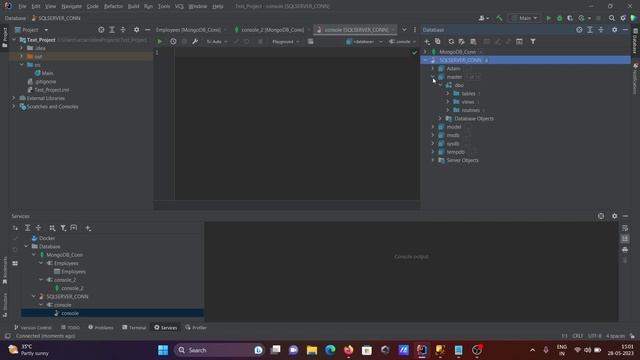This screenshot has width=640, height=360.
Task: Open filter icon in Services toolbar
Action: pos(63,228)
